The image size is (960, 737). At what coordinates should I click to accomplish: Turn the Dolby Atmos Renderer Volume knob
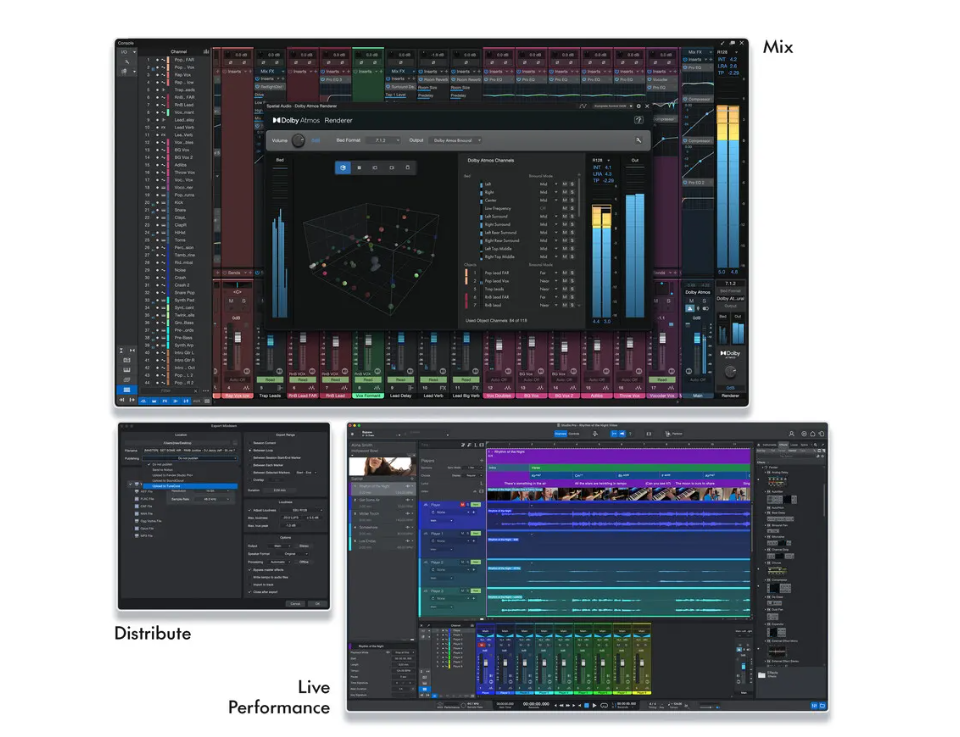tap(298, 141)
